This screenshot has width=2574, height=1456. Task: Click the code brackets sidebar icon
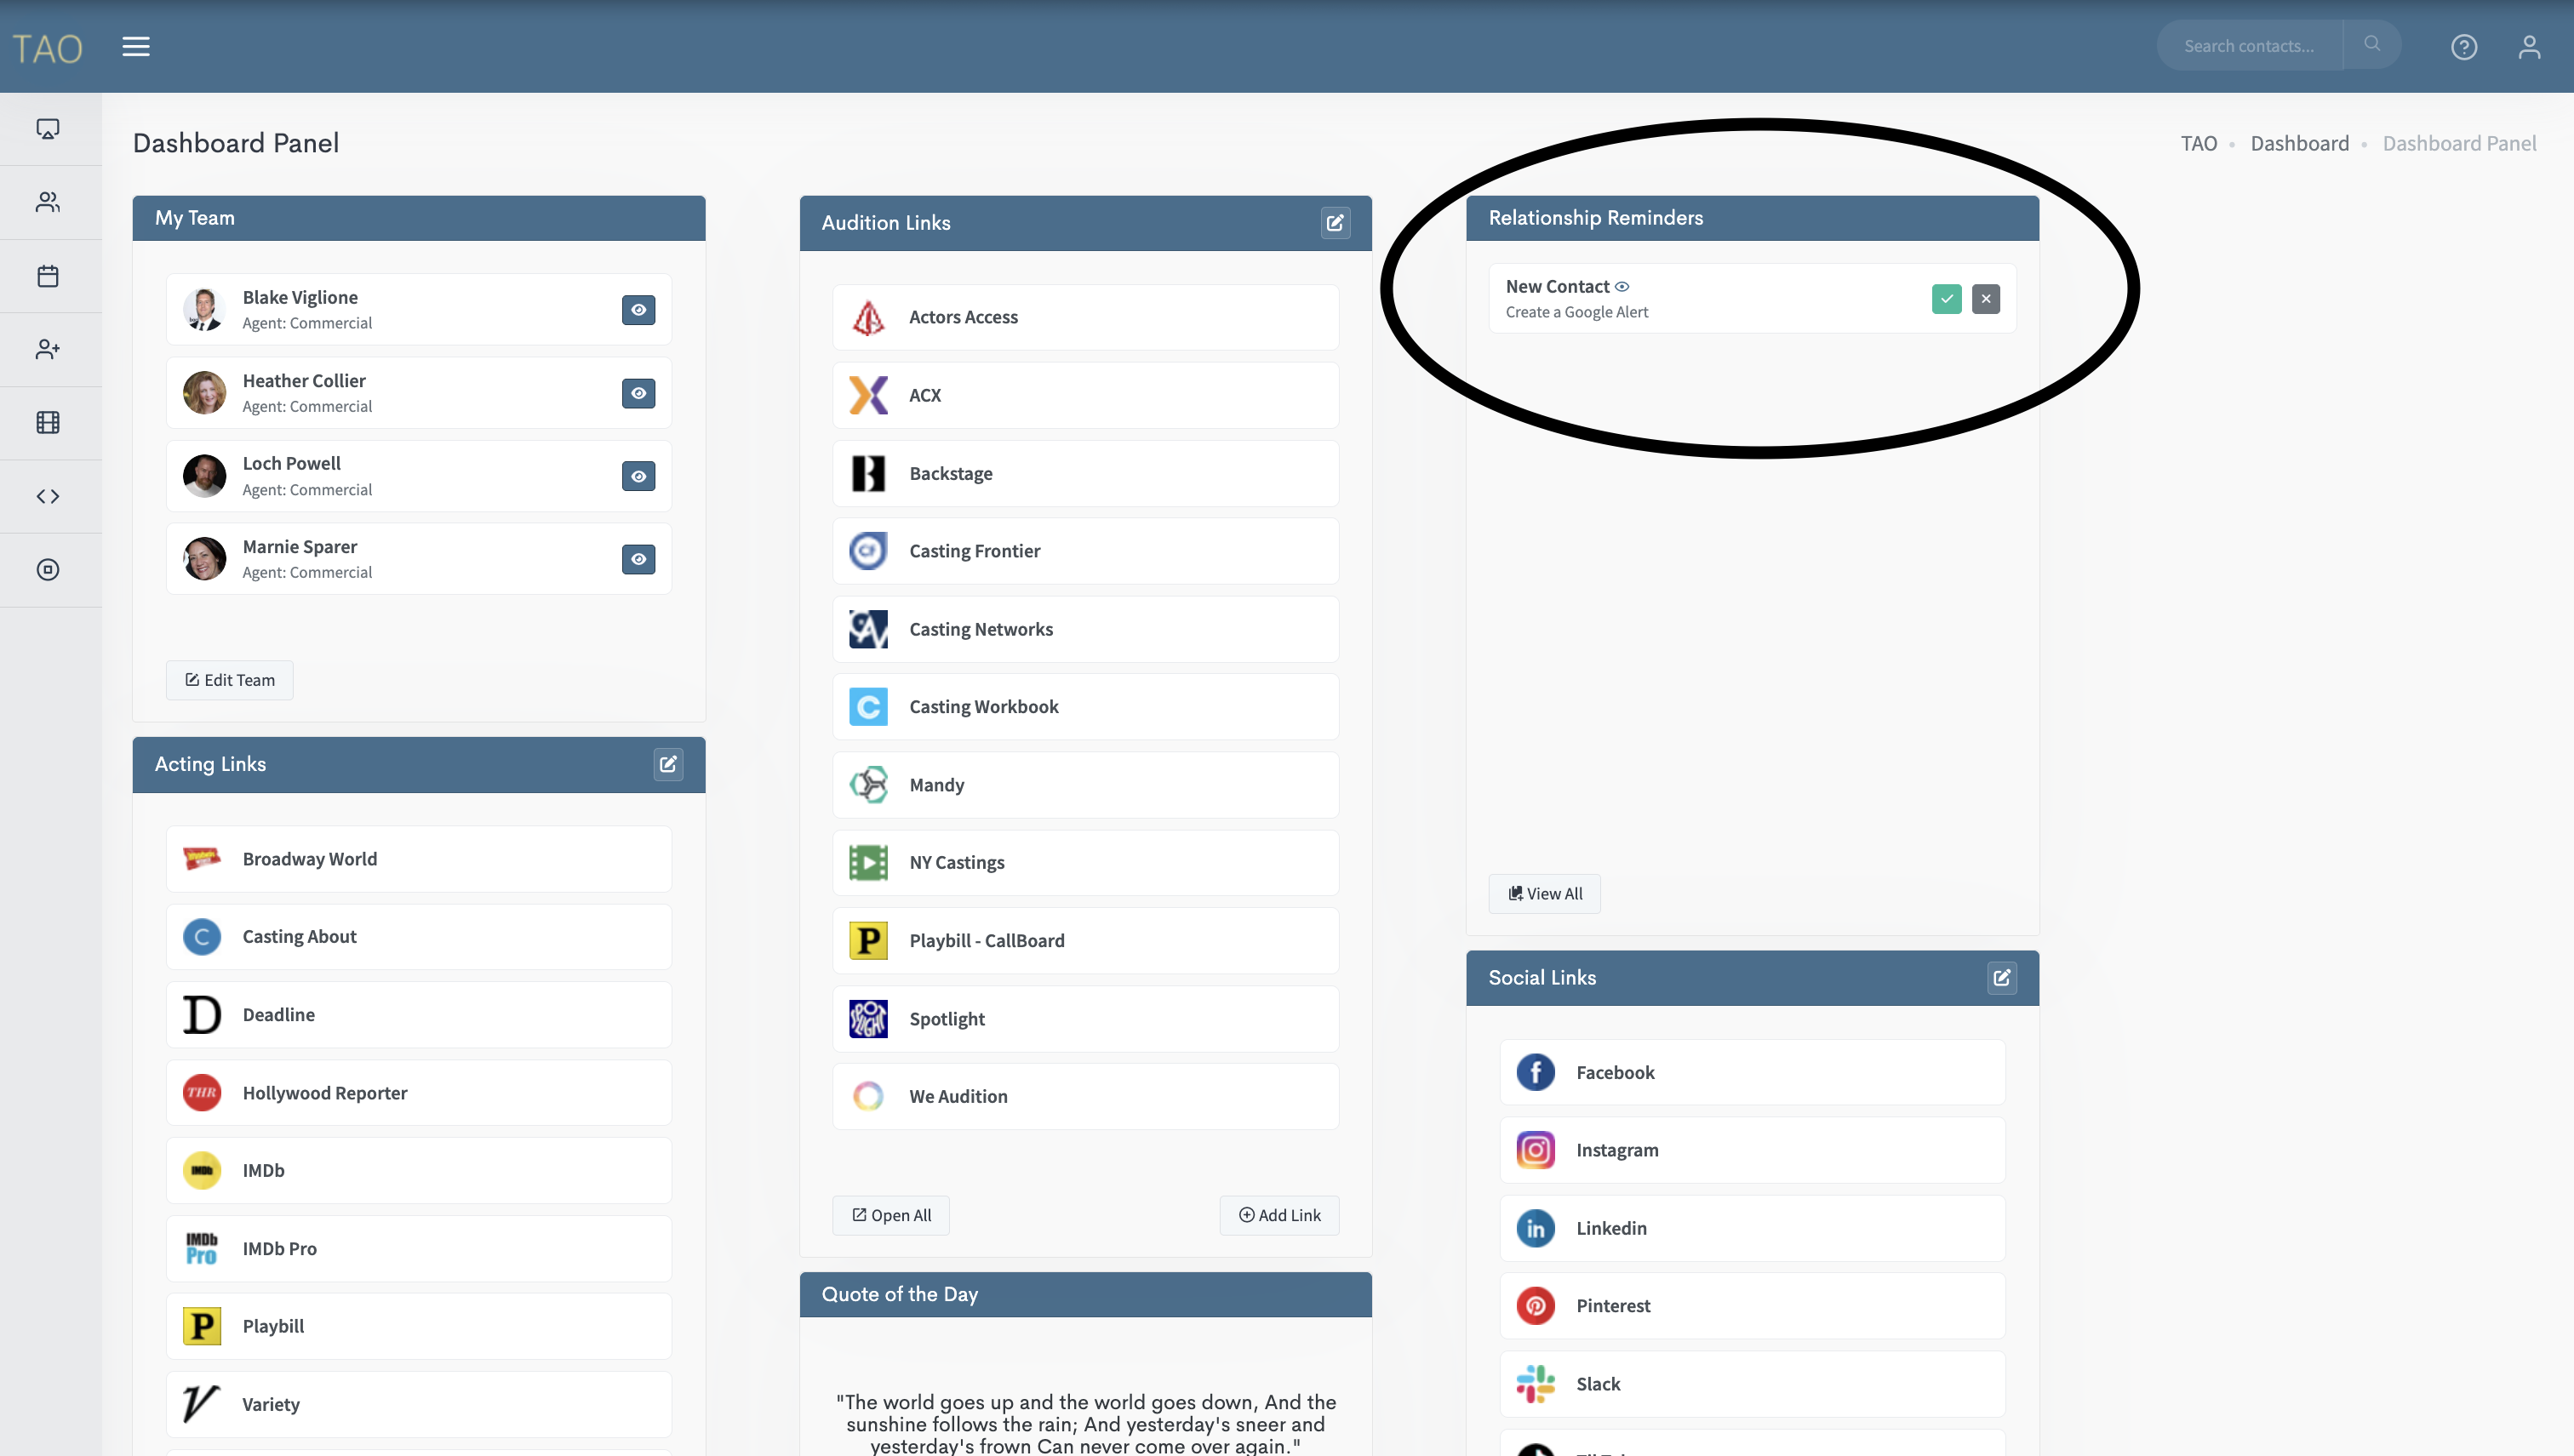pyautogui.click(x=48, y=496)
